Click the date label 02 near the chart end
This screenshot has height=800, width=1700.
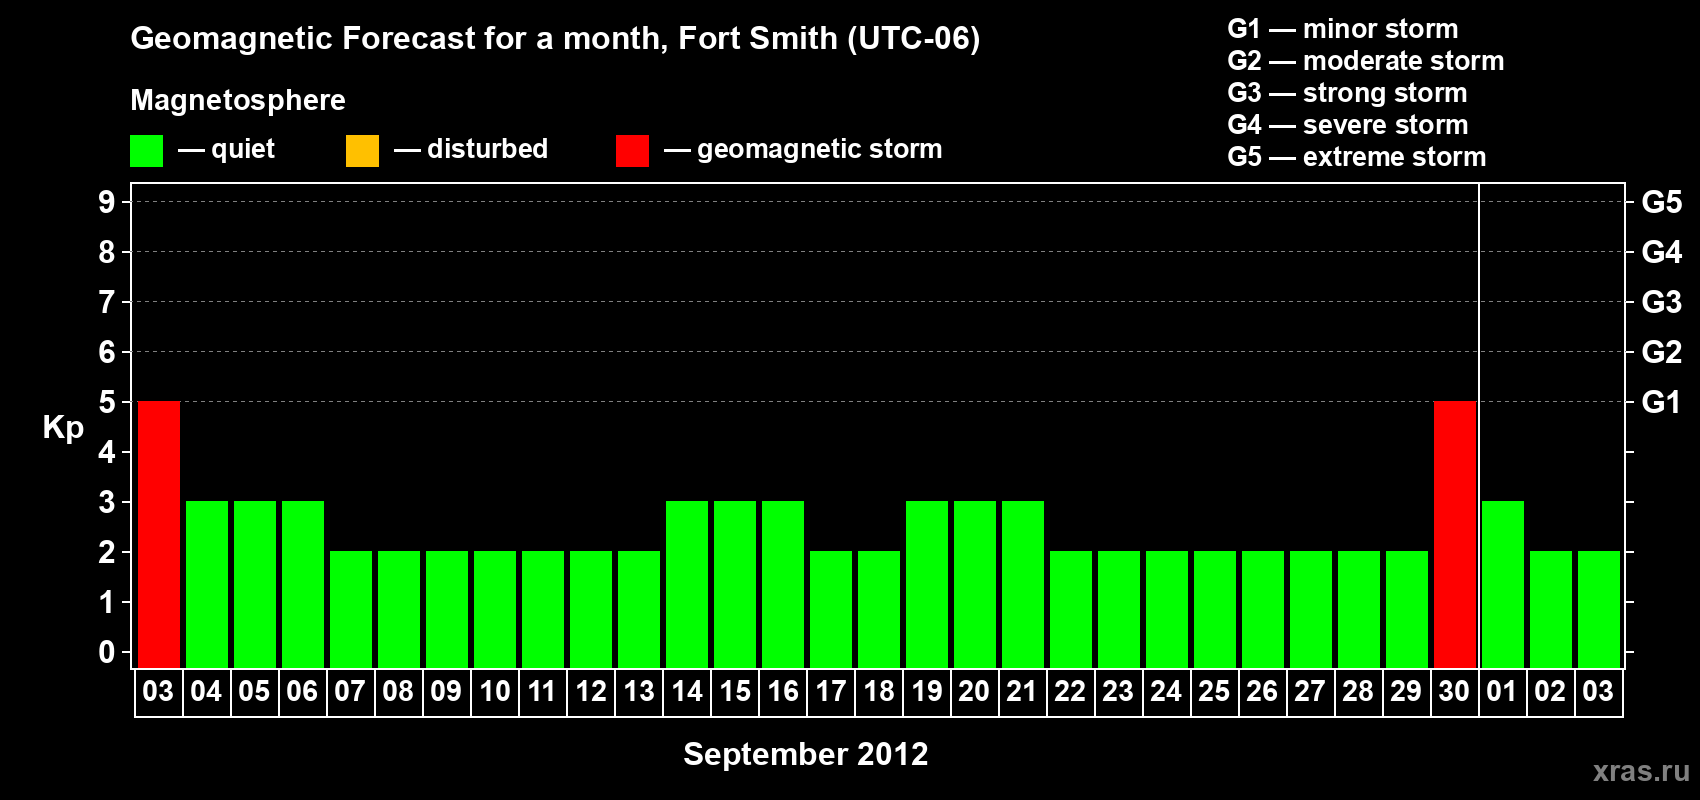1550,691
